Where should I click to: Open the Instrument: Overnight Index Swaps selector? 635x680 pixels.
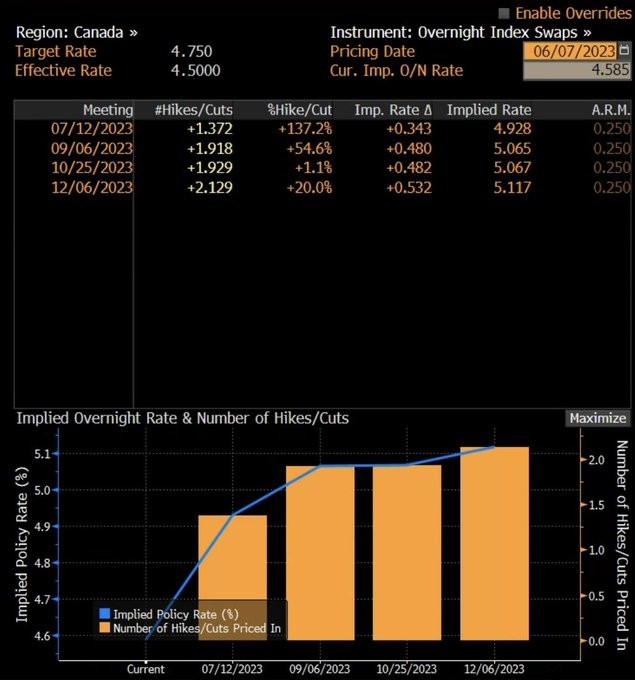461,33
